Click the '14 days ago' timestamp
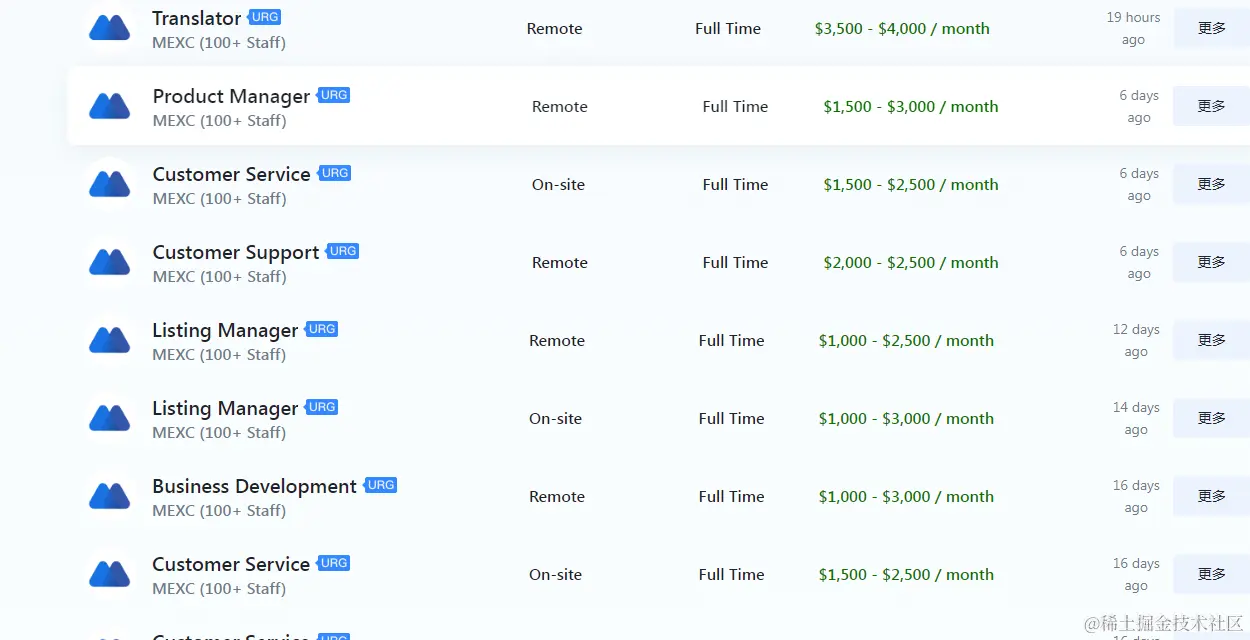Image resolution: width=1250 pixels, height=640 pixels. pyautogui.click(x=1136, y=419)
